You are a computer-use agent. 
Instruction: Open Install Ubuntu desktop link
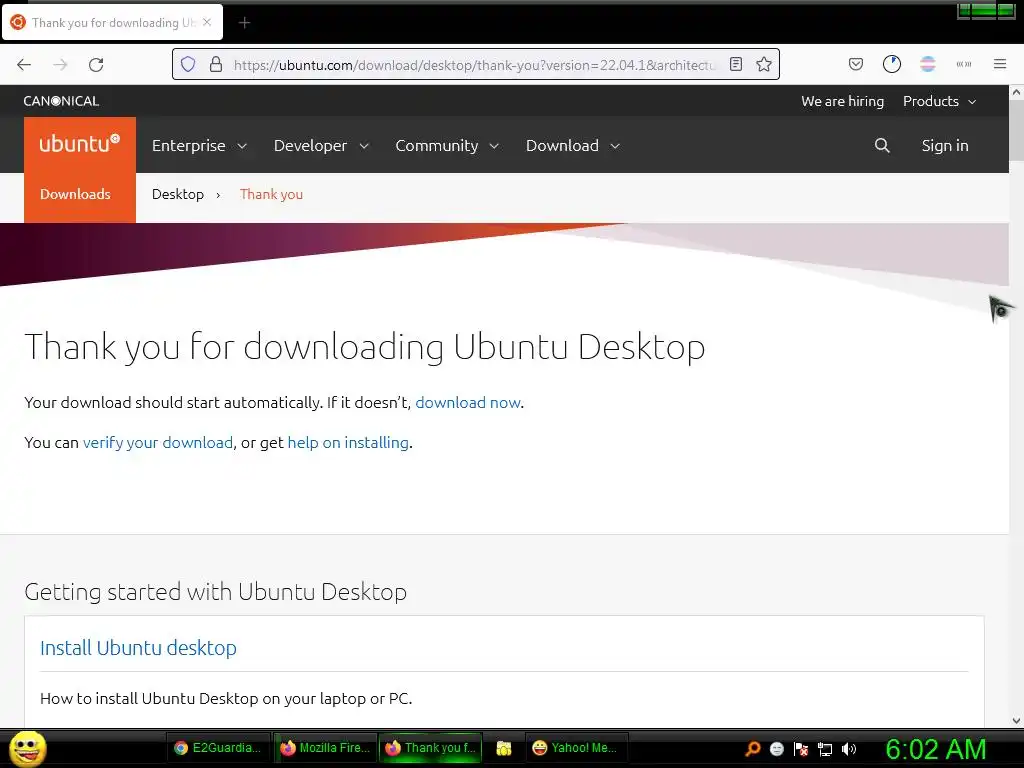[138, 648]
